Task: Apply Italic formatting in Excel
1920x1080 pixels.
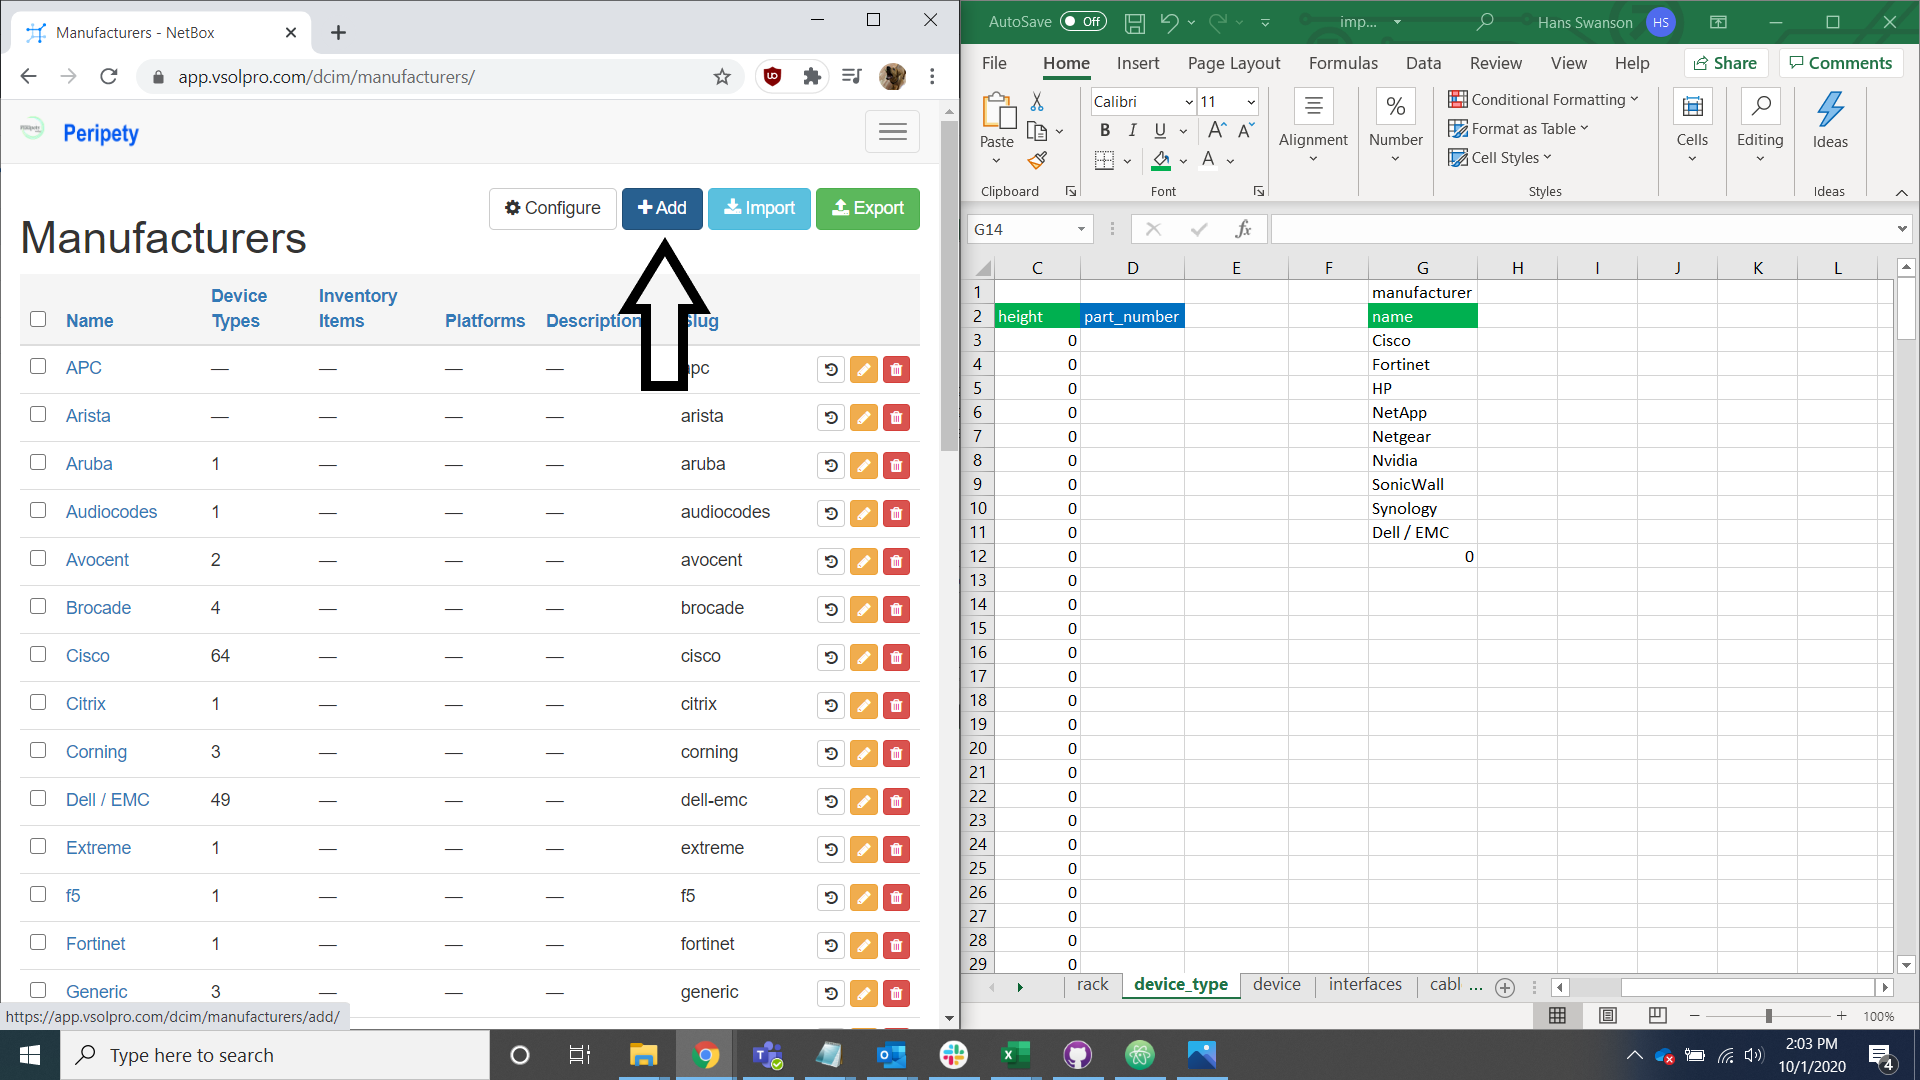Action: pyautogui.click(x=1132, y=130)
